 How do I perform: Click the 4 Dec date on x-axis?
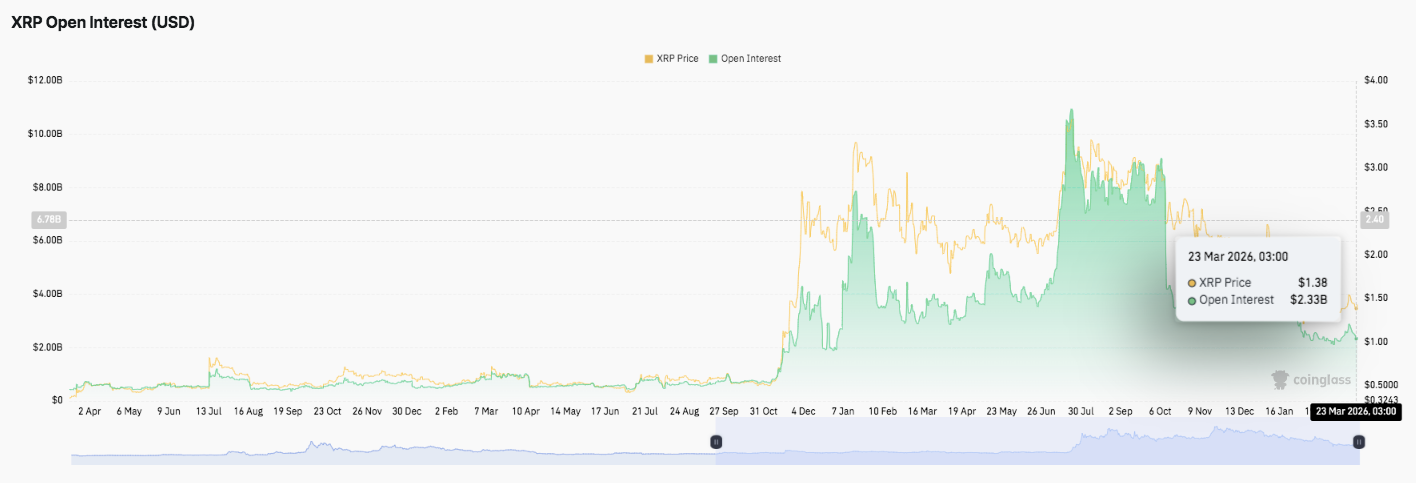(803, 411)
